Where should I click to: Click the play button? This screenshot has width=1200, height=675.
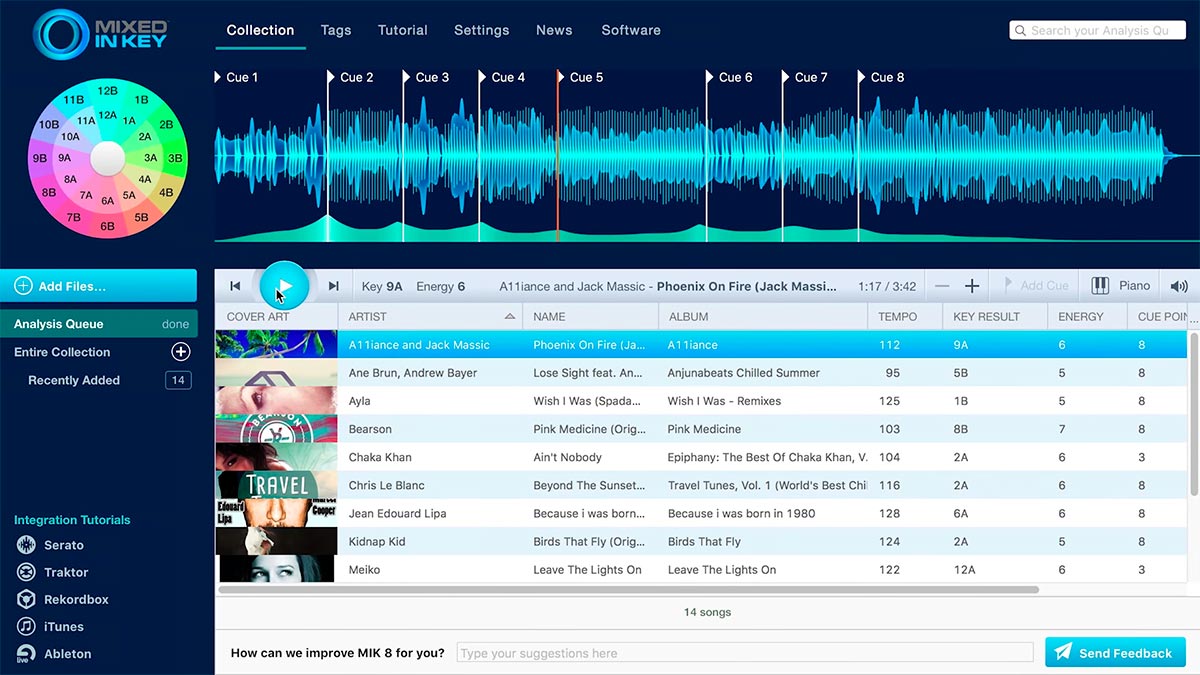pos(284,286)
